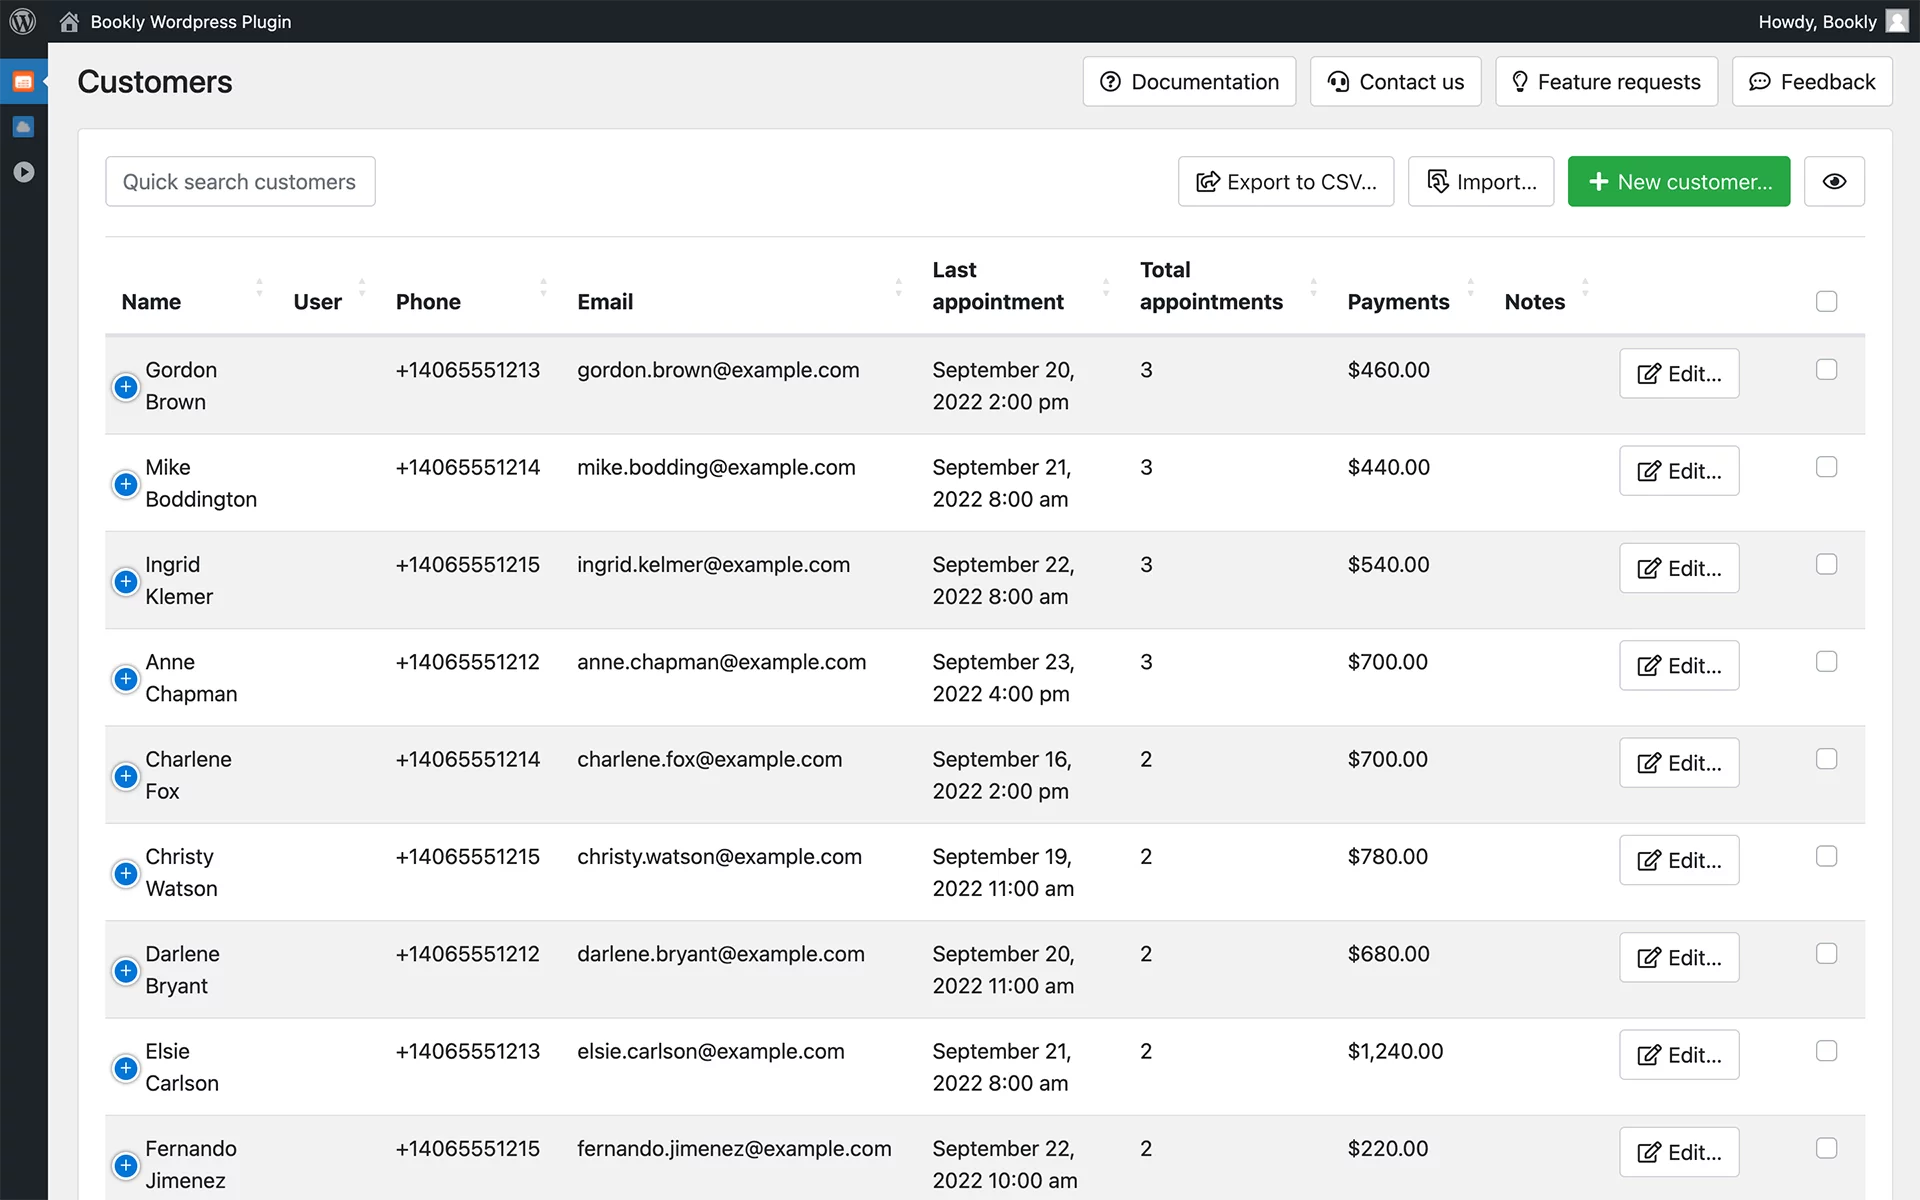Open the Import dialog button
This screenshot has width=1920, height=1200.
[x=1481, y=181]
